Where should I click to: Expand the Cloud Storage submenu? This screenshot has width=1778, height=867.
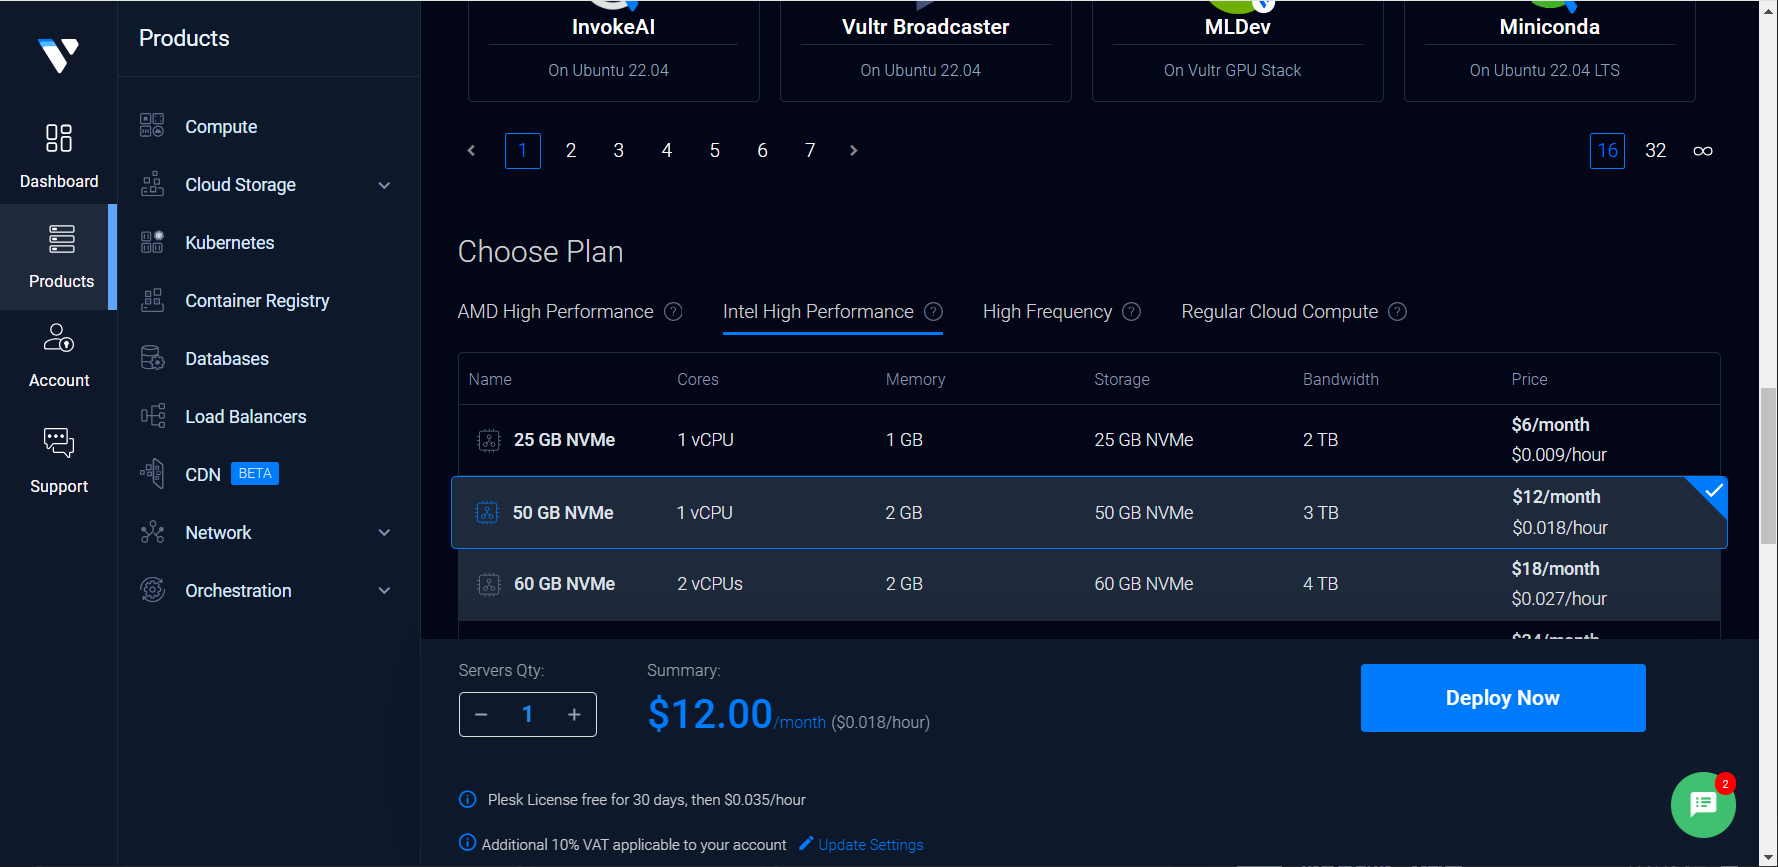(384, 185)
